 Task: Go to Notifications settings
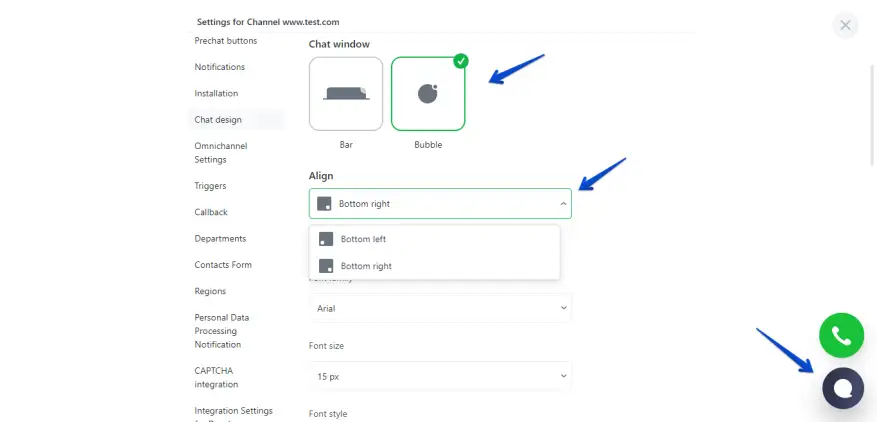[219, 67]
